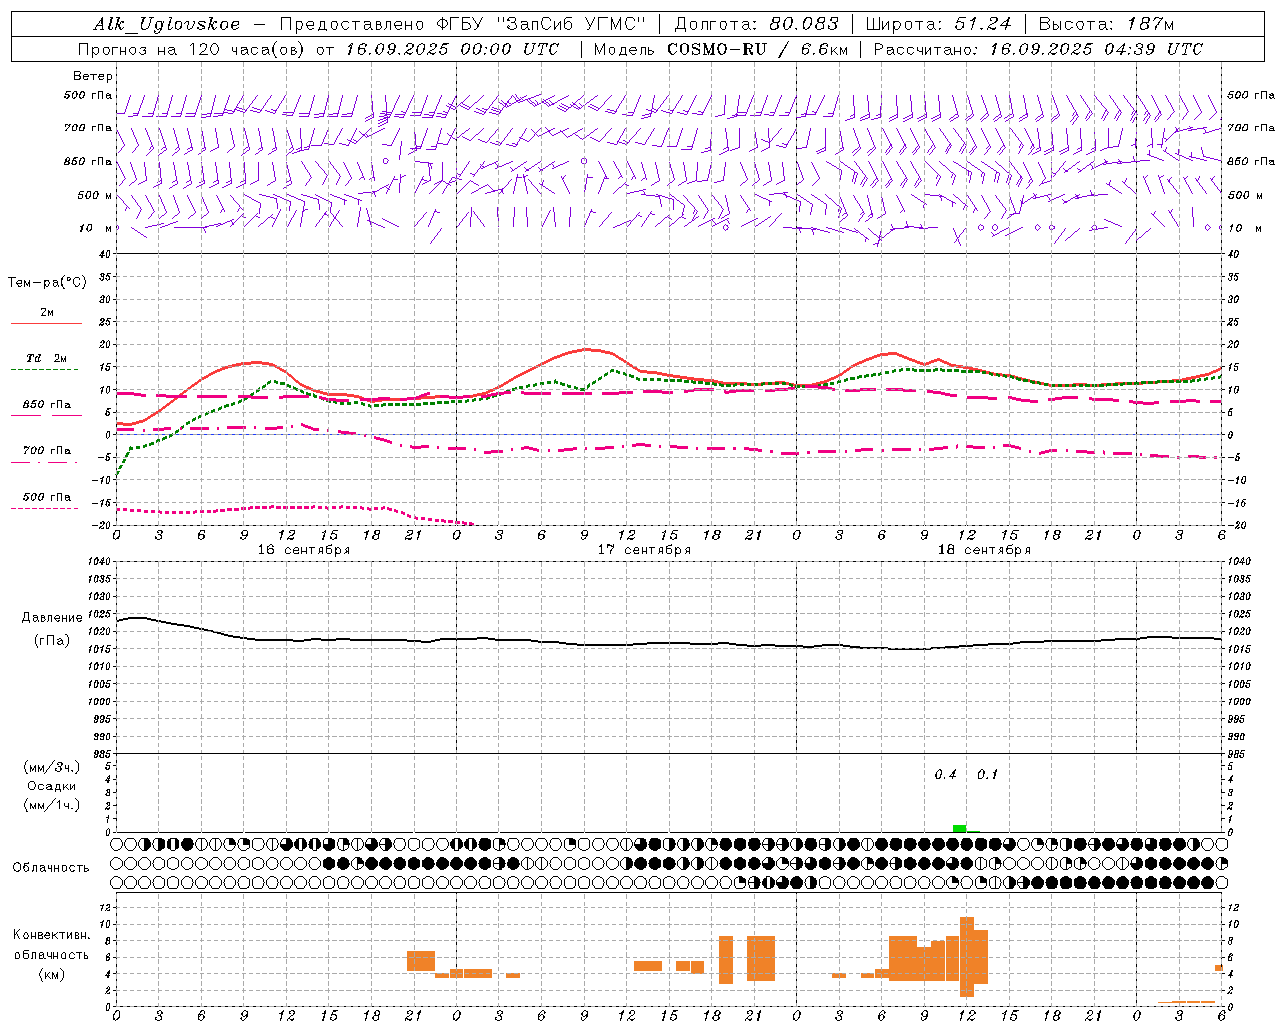Image resolution: width=1280 pixels, height=1024 pixels.
Task: Click the Td 2м legend label
Action: coord(47,358)
